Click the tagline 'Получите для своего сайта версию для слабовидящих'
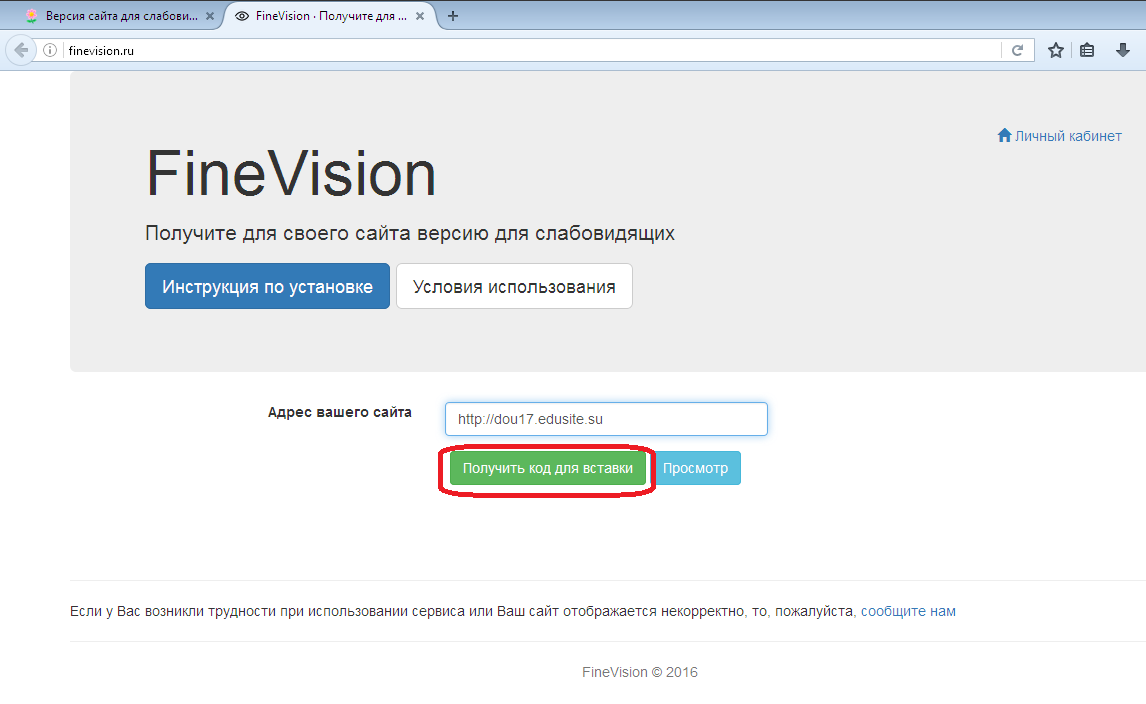Viewport: 1146px width, 704px height. click(x=410, y=233)
